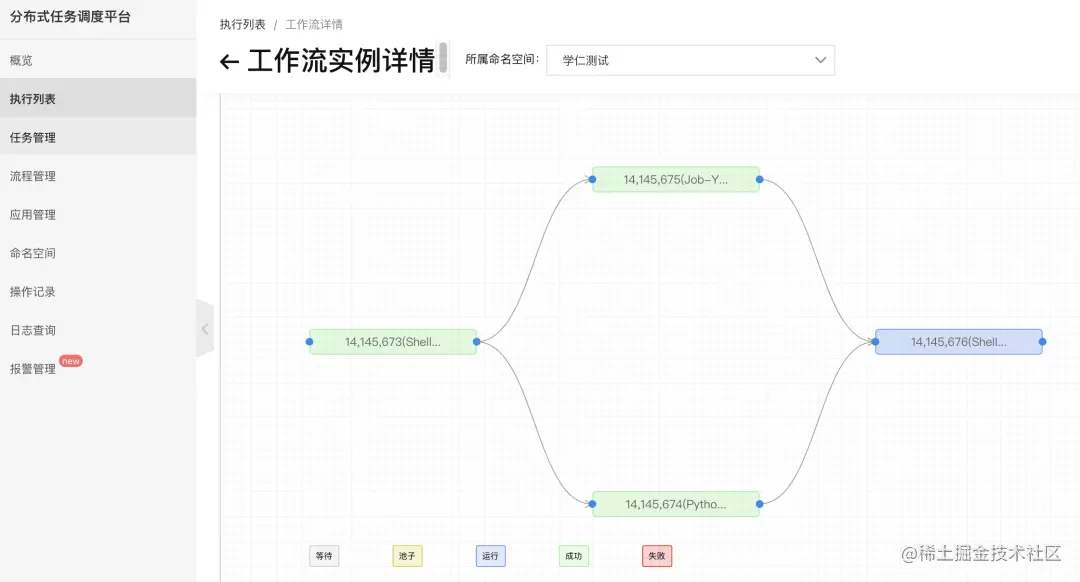1080x582 pixels.
Task: Click the 运行 status legend swatch
Action: tap(490, 556)
